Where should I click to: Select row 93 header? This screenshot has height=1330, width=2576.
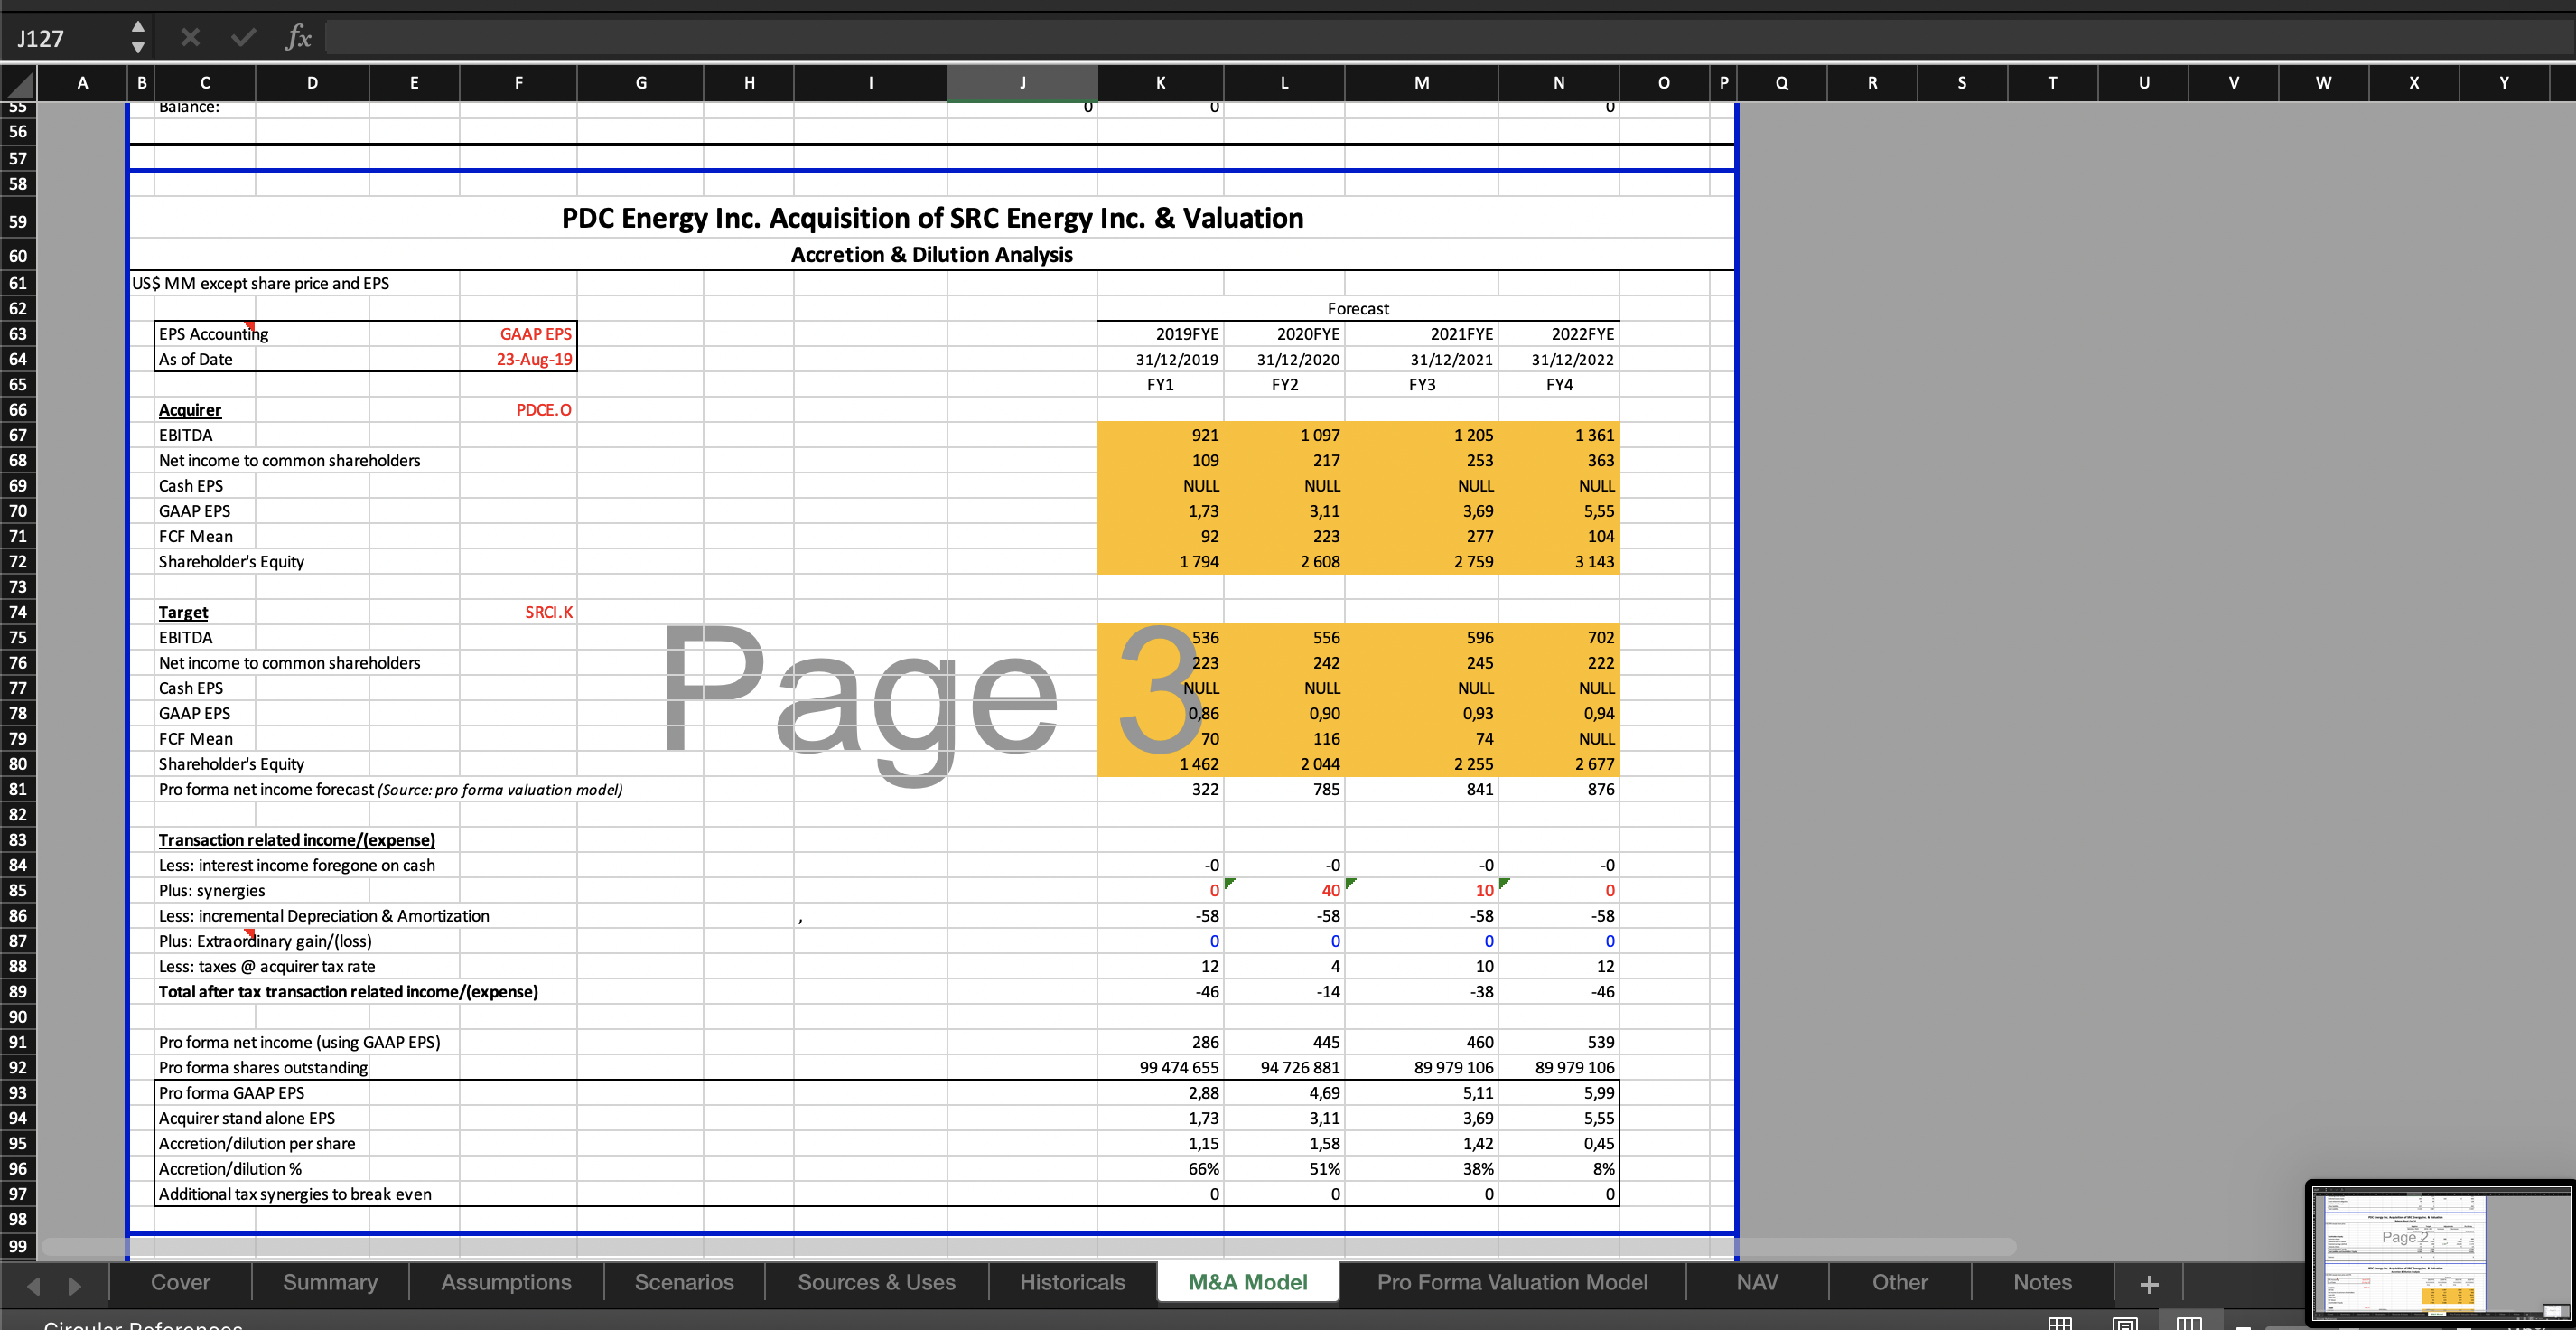18,1093
